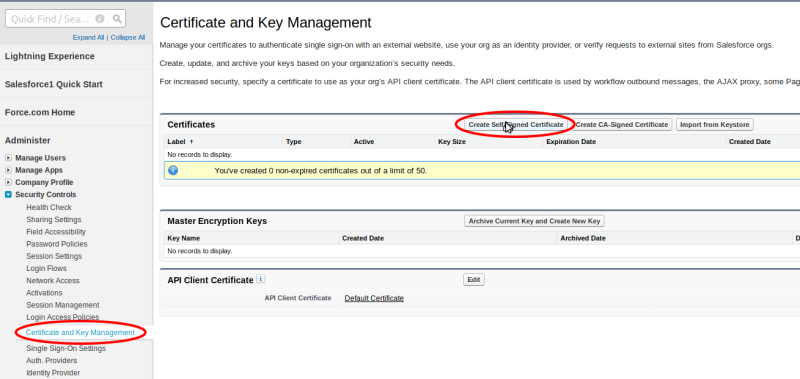
Task: Open Session Settings
Action: point(54,256)
